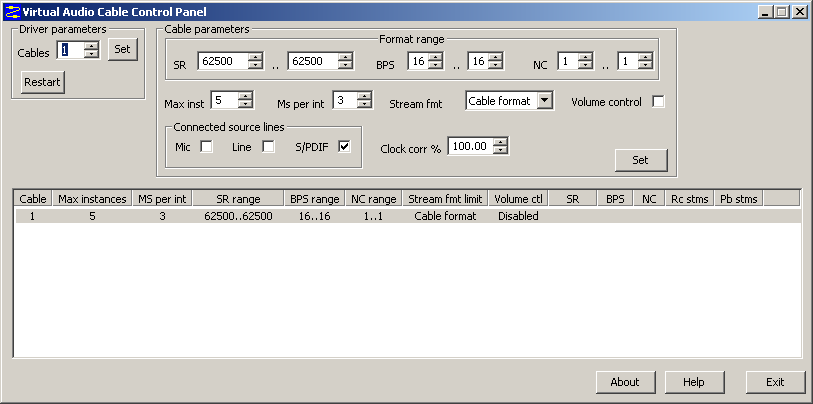Decrease maximum NC with down spinner arrow

(x=645, y=65)
